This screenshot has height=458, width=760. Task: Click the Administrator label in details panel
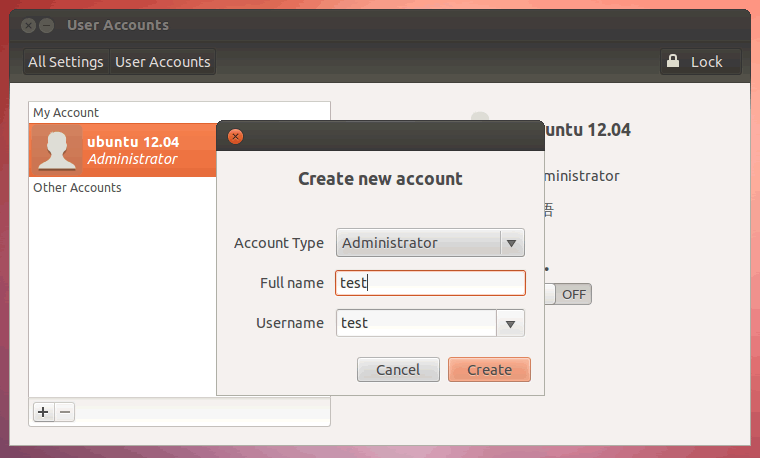580,176
